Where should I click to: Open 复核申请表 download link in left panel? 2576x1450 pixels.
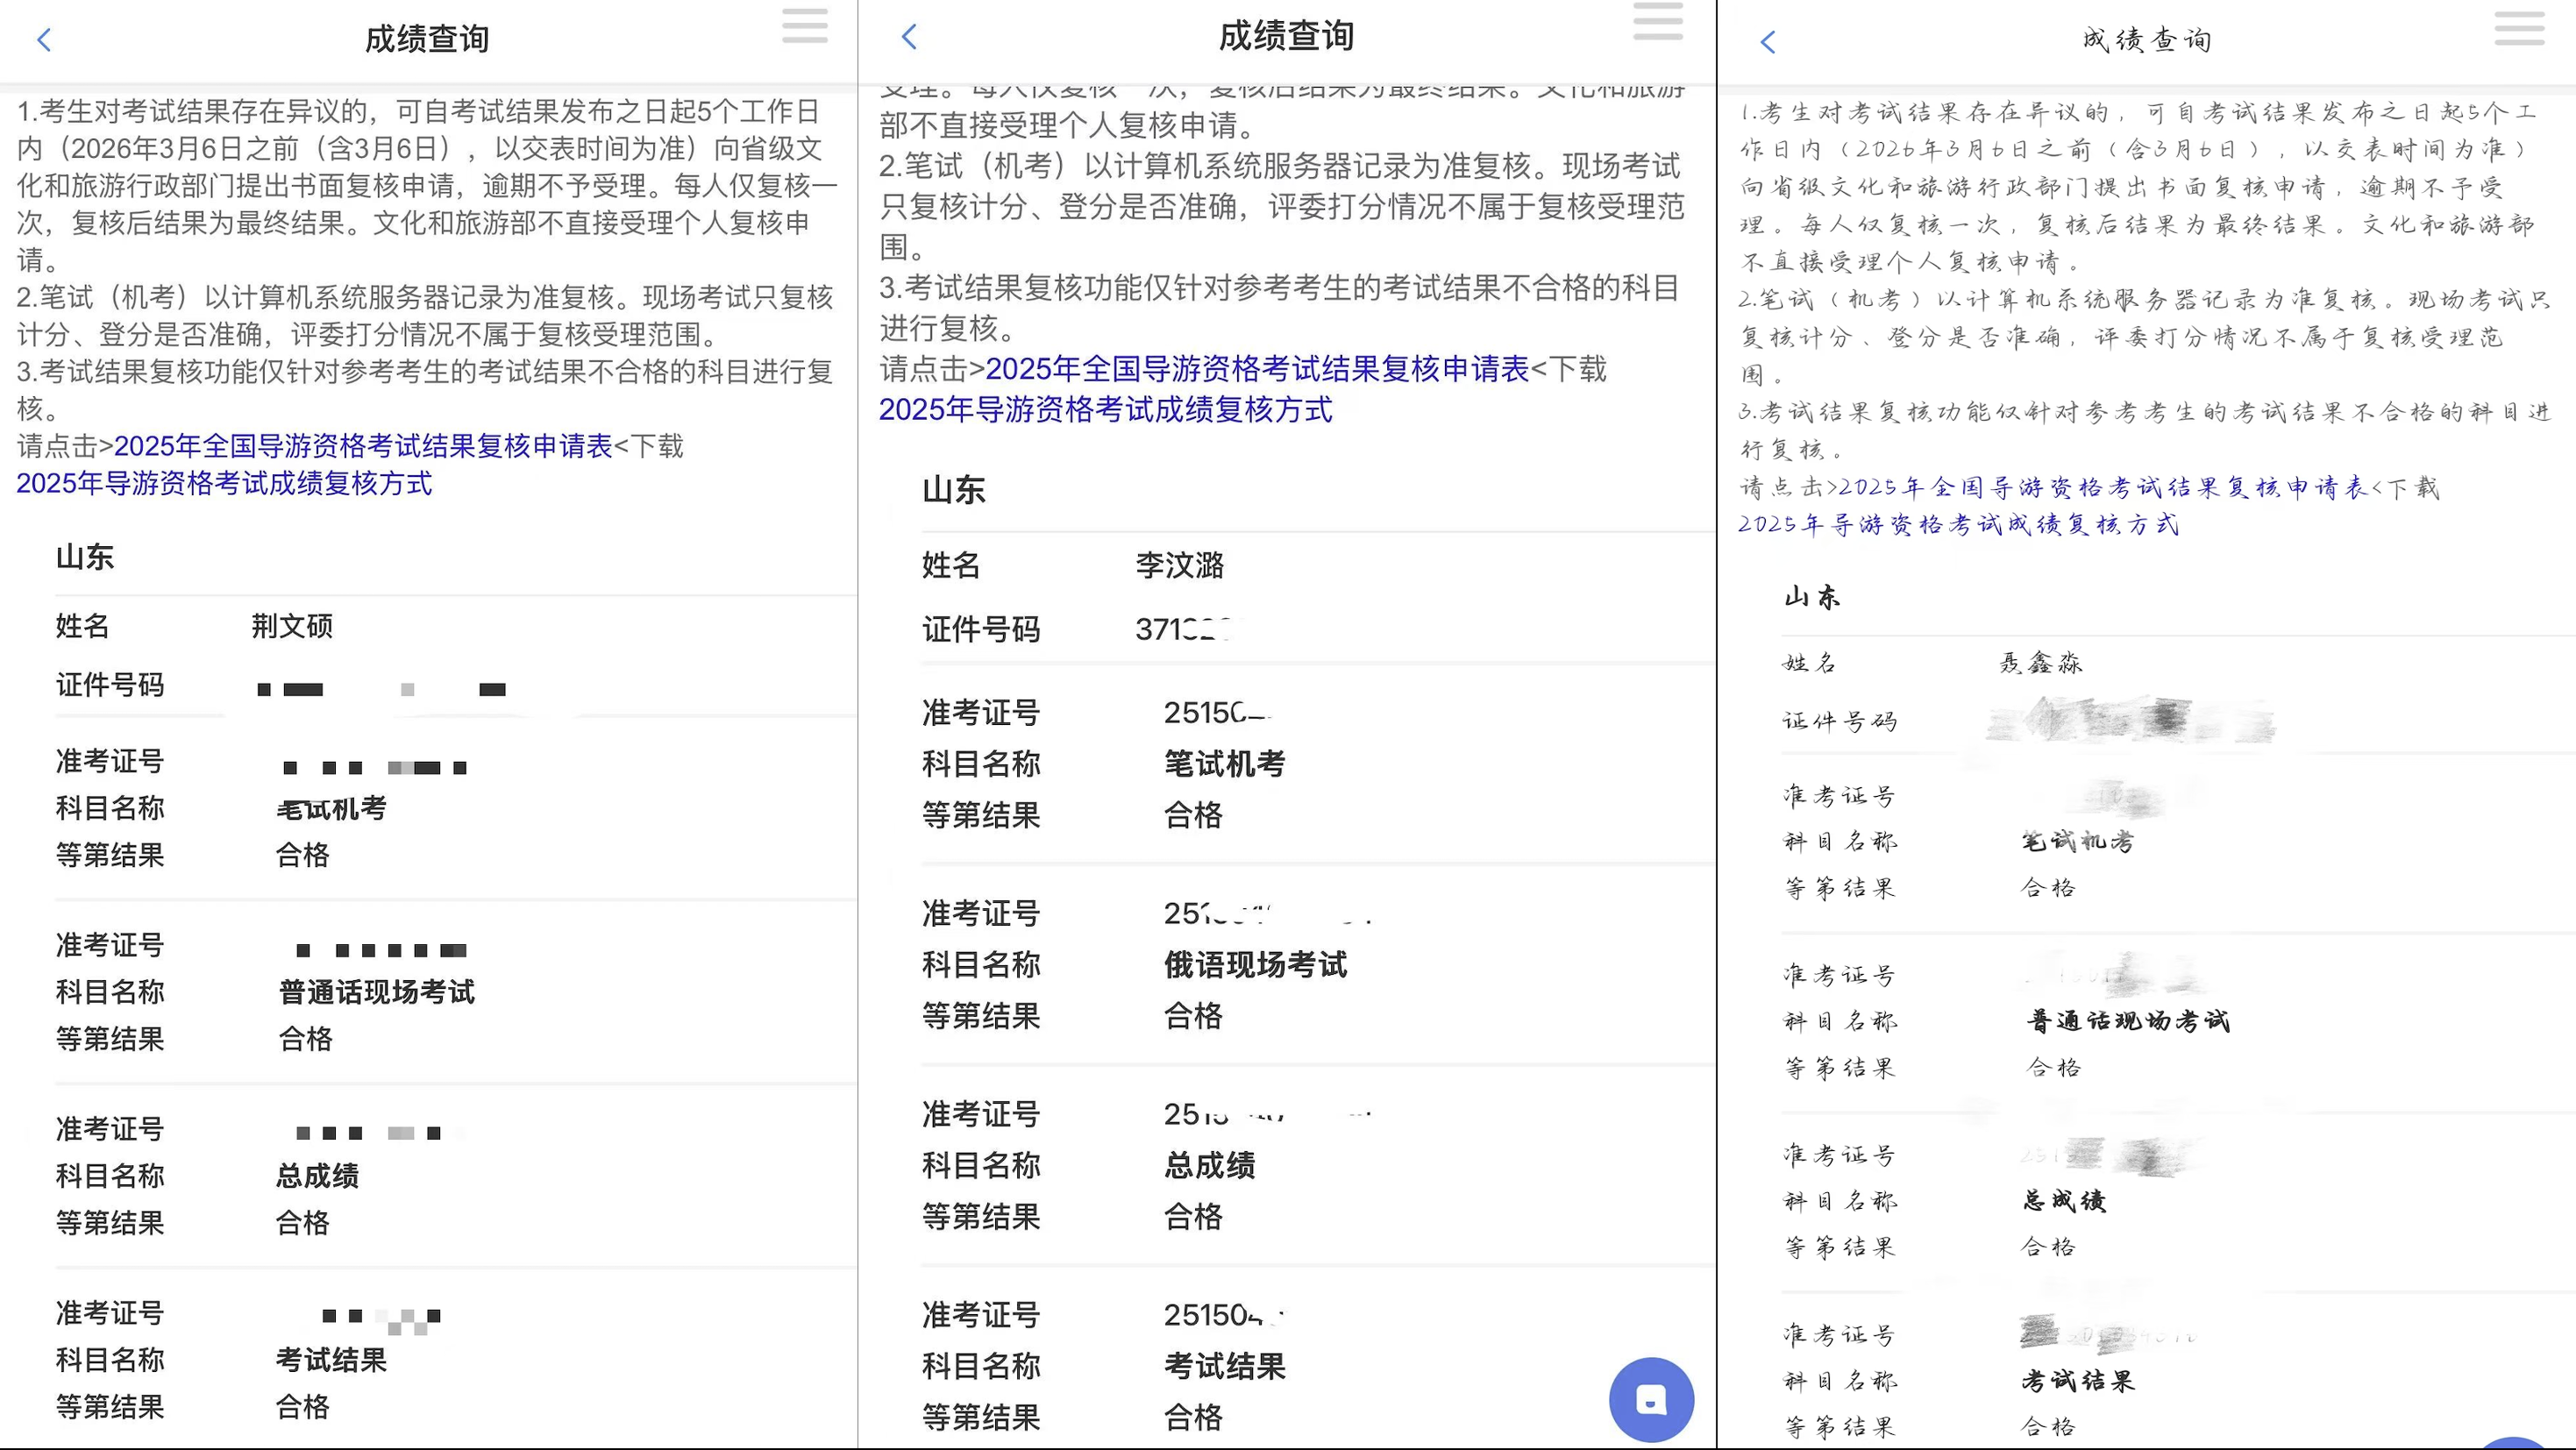click(363, 446)
